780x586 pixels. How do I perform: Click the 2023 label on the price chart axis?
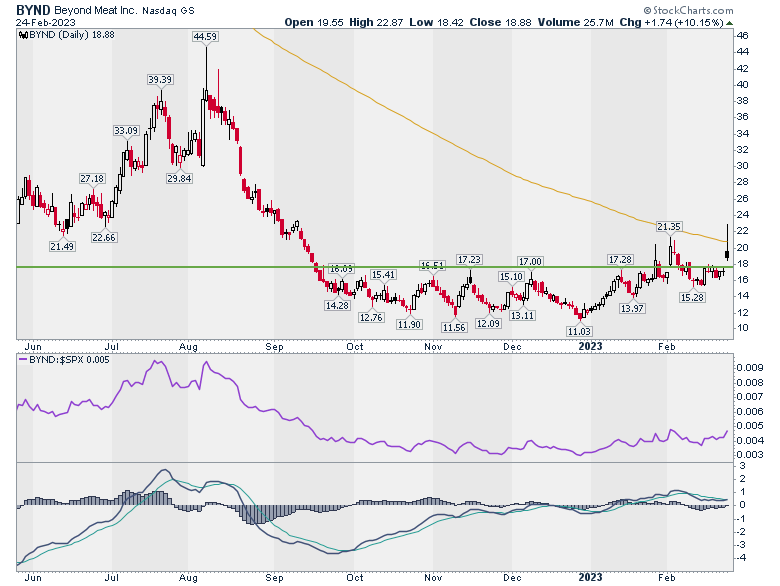(590, 346)
